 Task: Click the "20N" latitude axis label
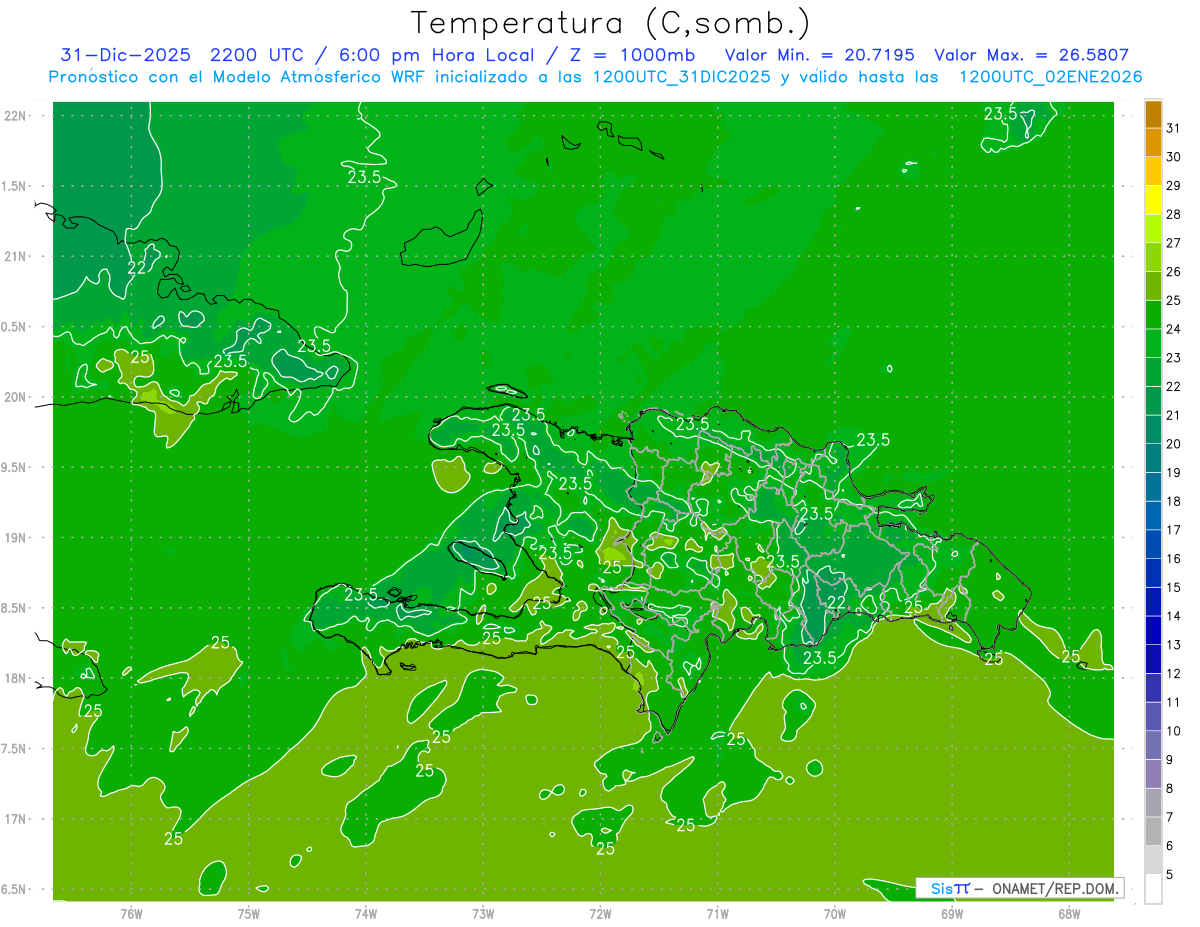(x=16, y=397)
